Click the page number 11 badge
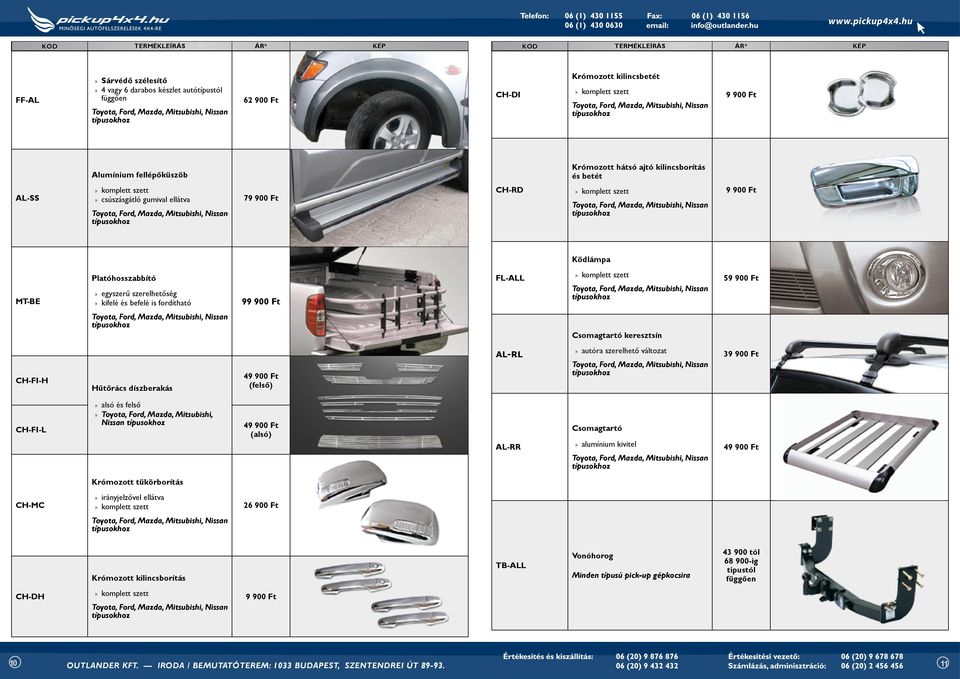 [x=943, y=661]
